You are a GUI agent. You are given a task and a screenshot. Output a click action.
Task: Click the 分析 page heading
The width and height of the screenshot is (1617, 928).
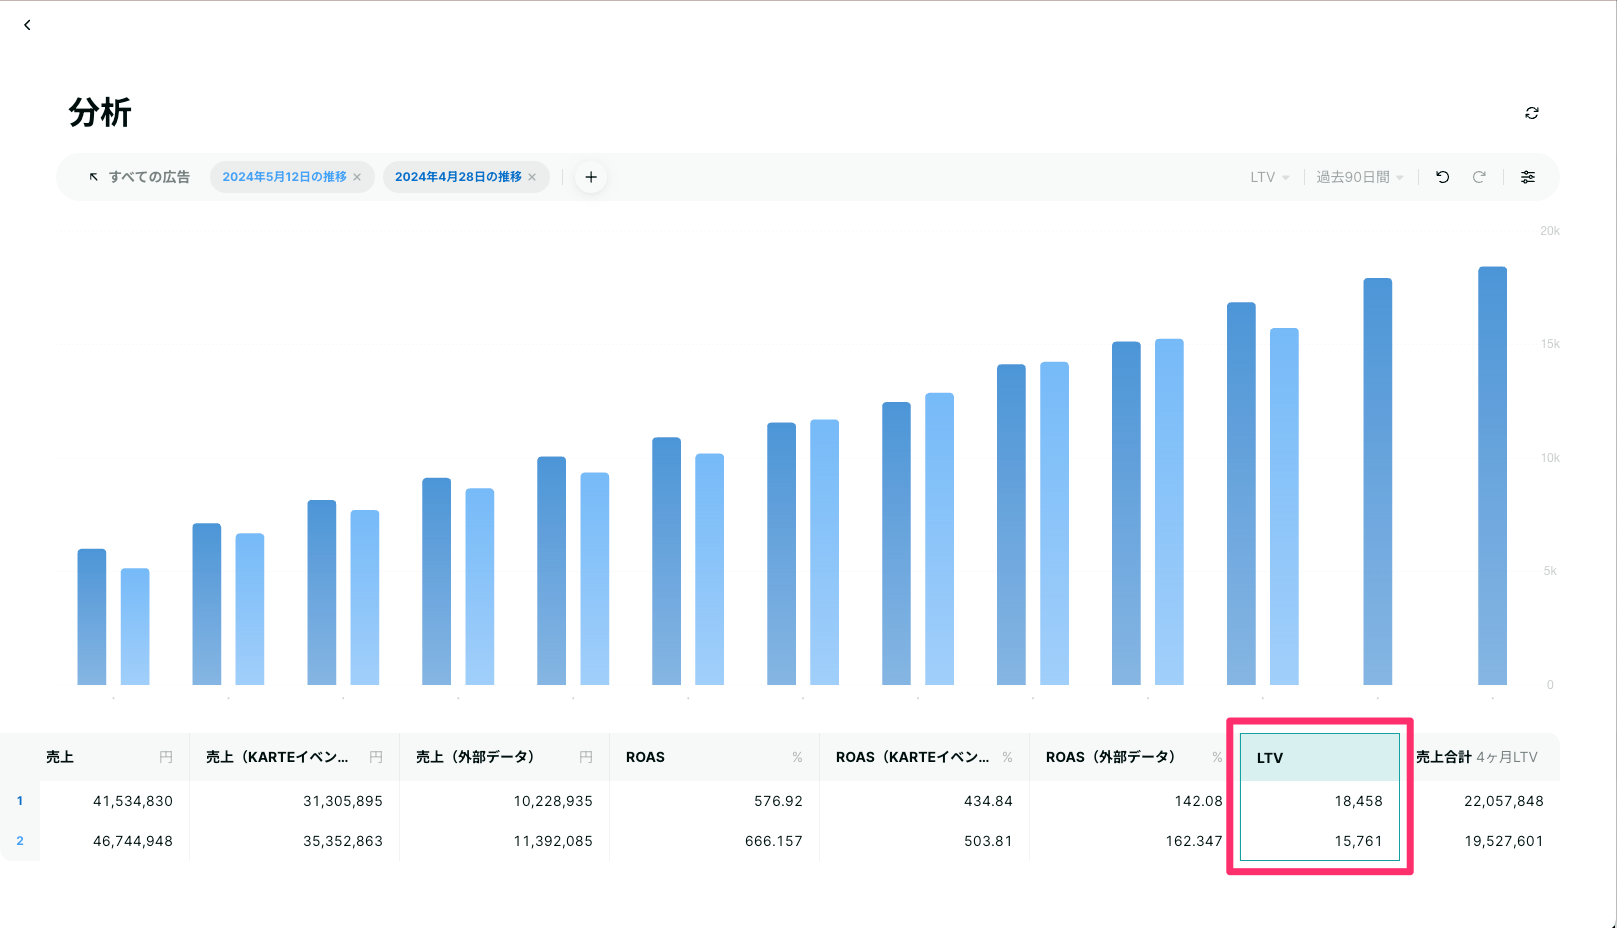[100, 112]
